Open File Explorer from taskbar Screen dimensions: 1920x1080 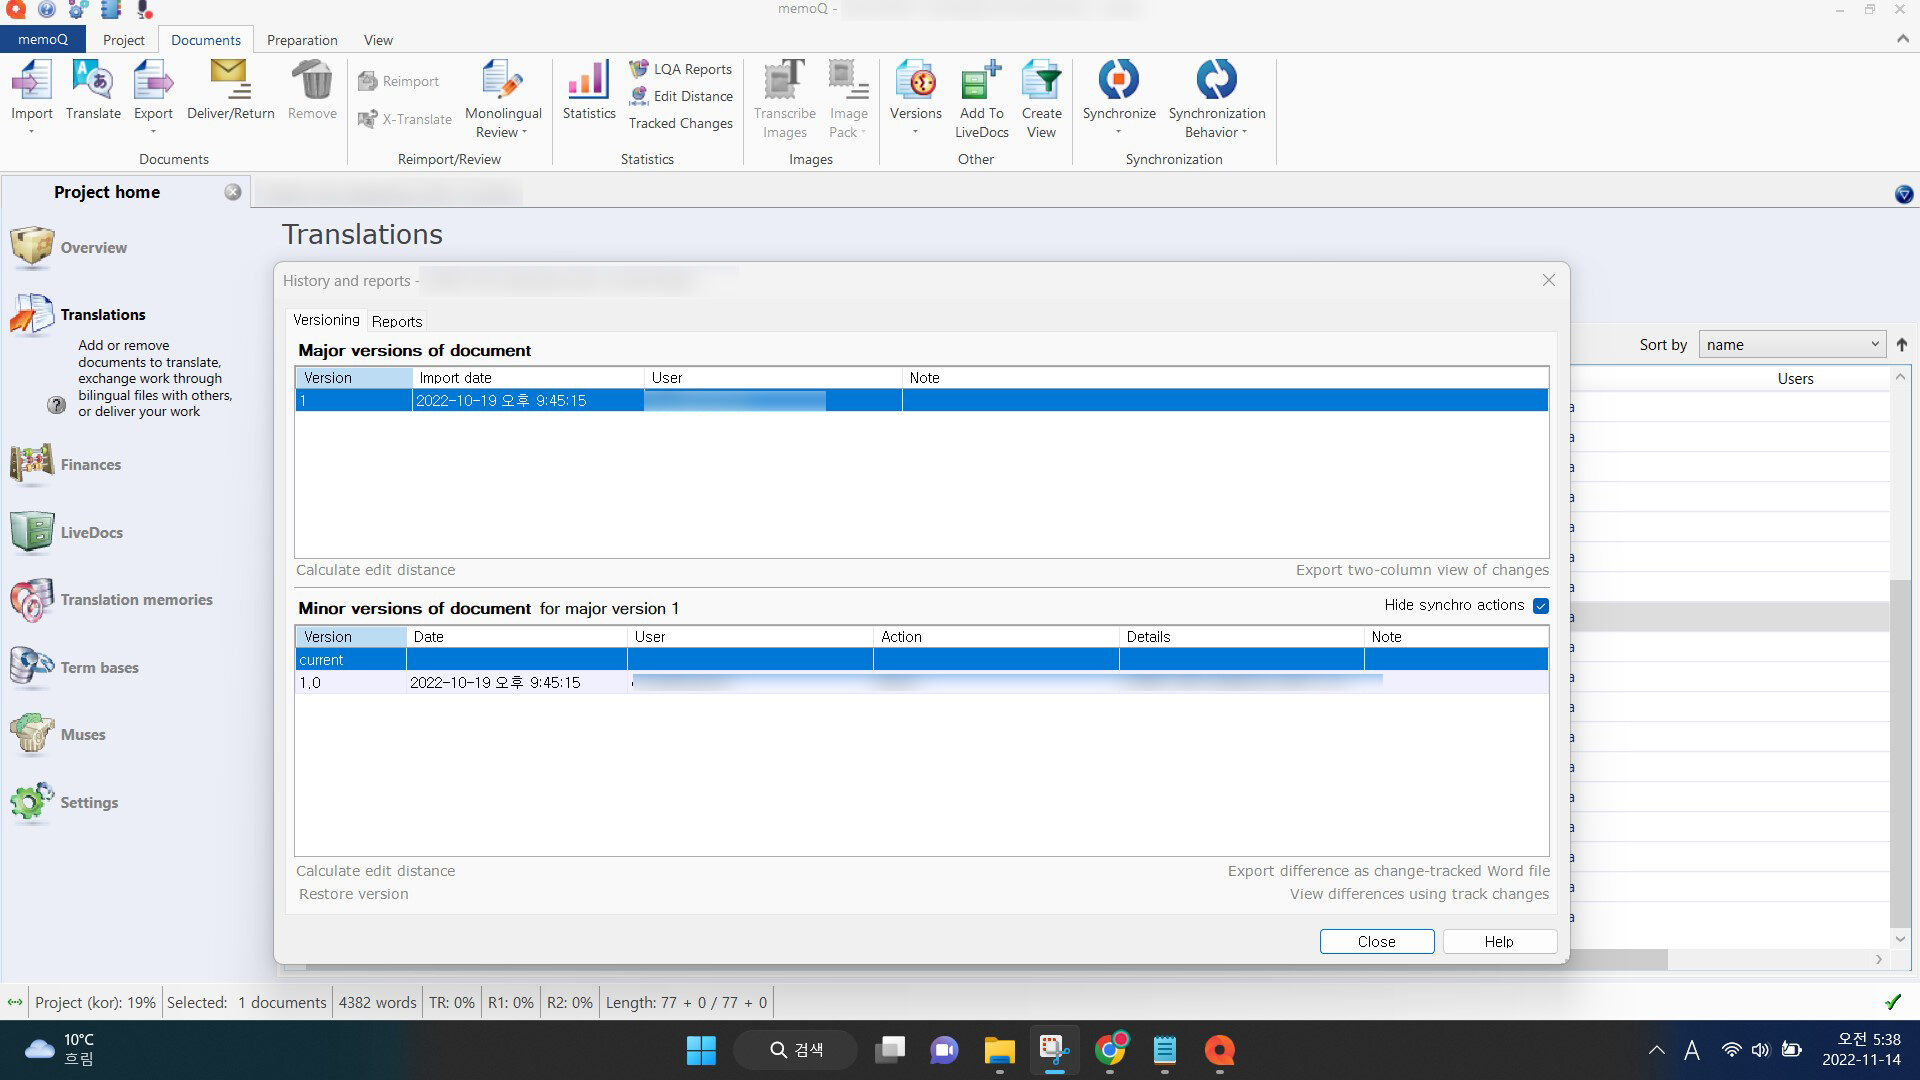[999, 1050]
